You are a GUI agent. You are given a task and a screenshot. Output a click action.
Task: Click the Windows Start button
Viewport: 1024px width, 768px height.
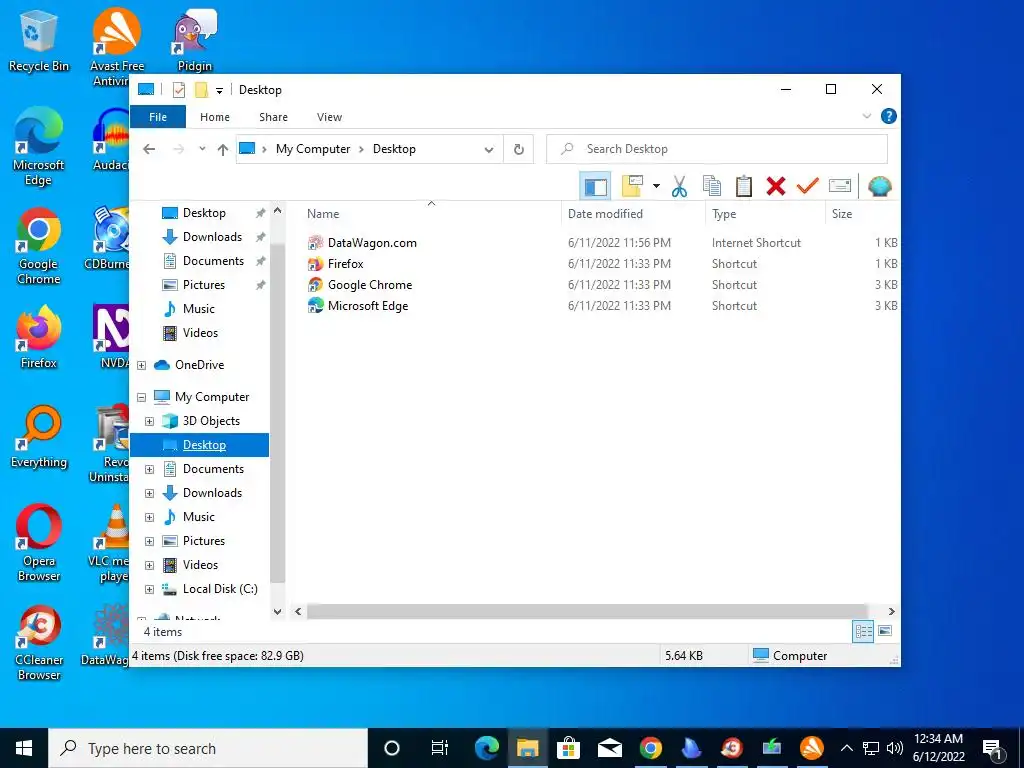(24, 748)
